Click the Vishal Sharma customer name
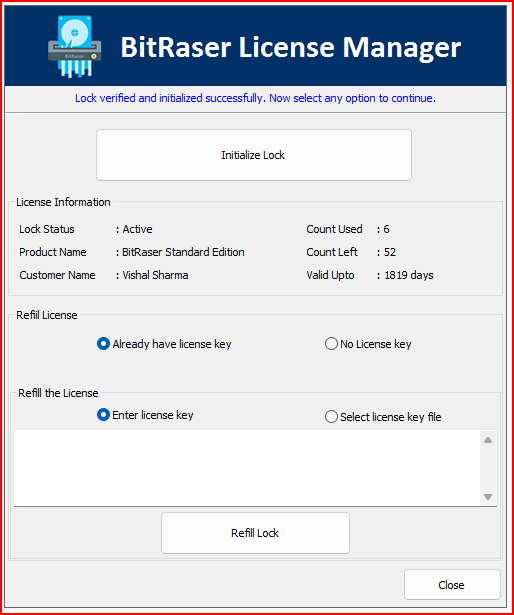Screen dimensions: 514x615 pos(155,275)
